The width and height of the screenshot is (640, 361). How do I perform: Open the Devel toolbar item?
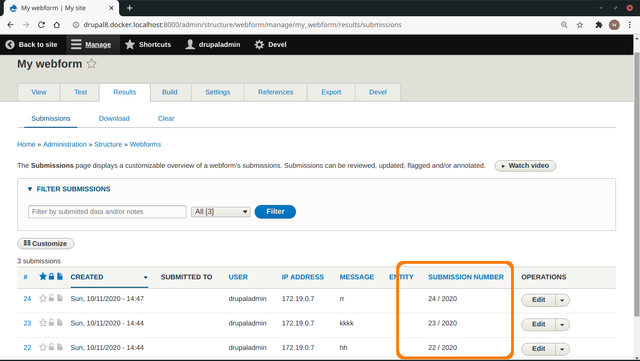pos(270,45)
